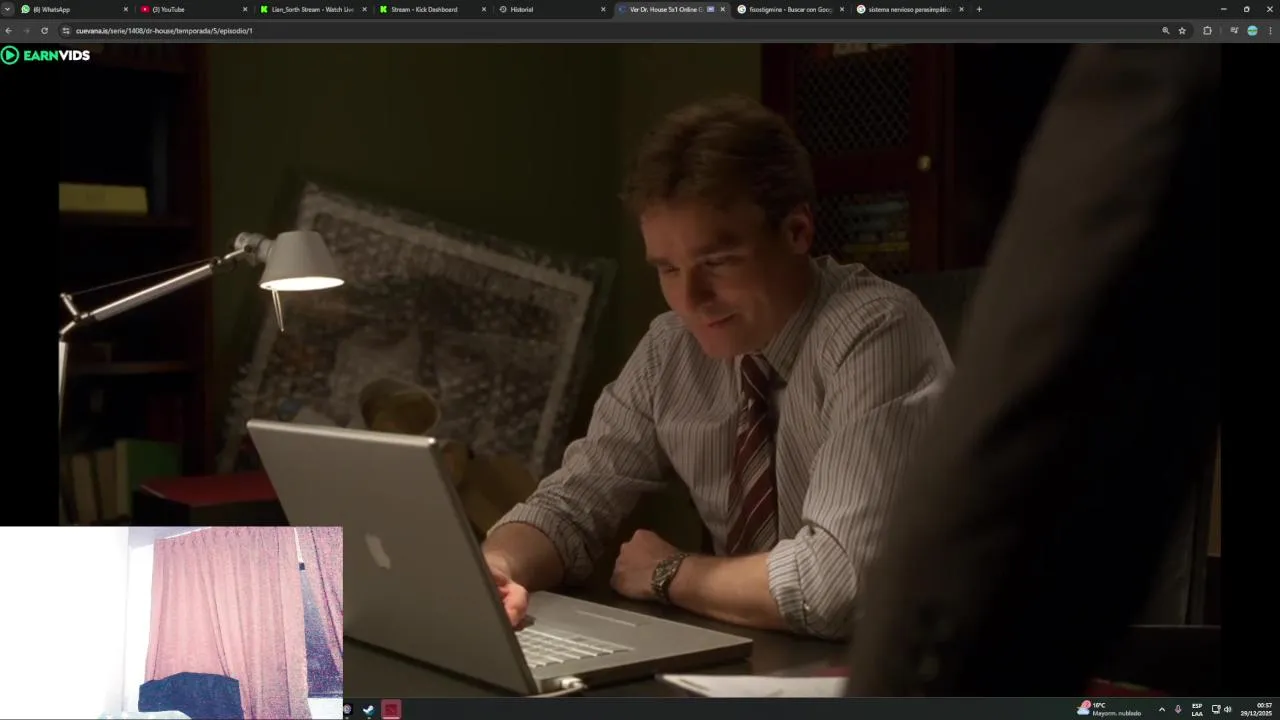Bookmark this page with the star

pos(1182,31)
